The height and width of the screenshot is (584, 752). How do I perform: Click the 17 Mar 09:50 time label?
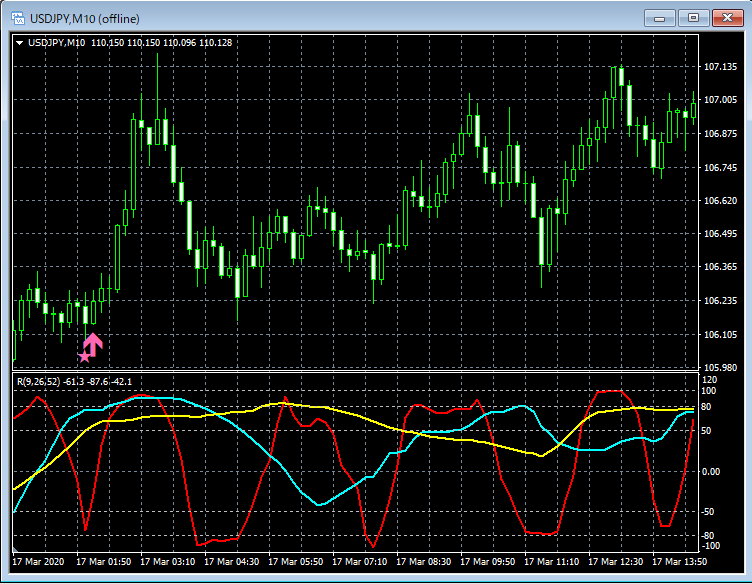(488, 561)
